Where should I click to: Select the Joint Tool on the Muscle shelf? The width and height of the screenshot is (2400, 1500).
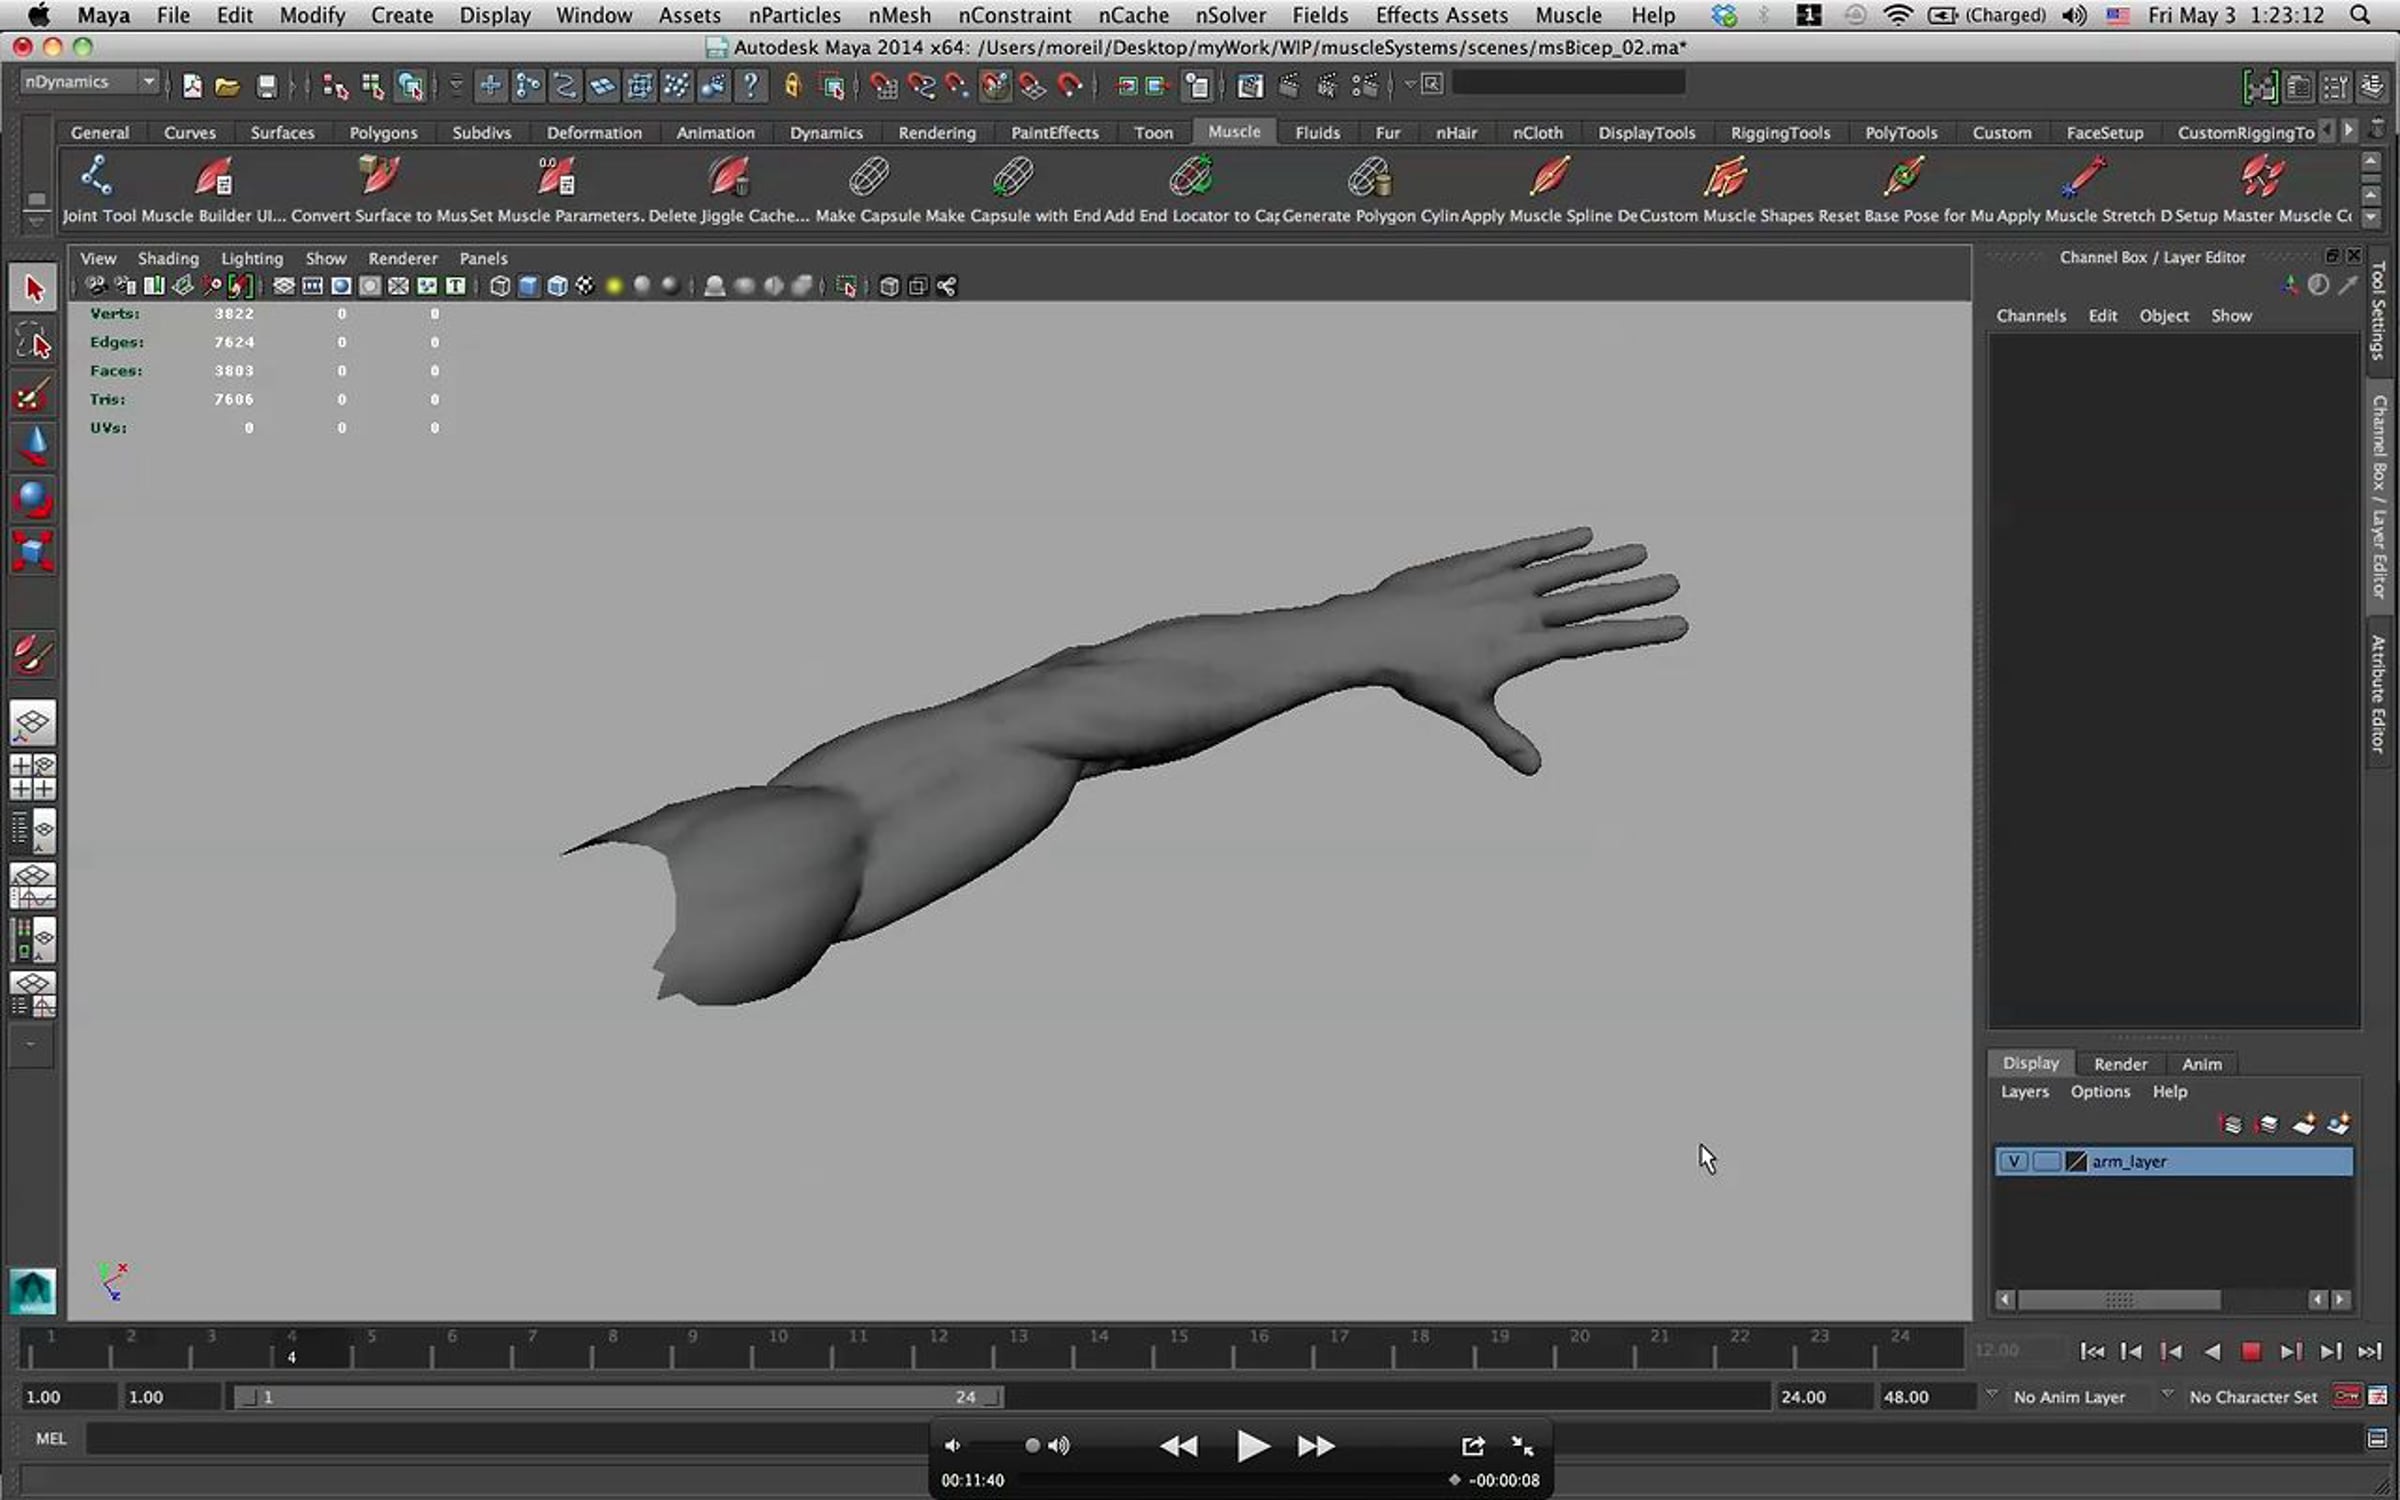click(x=95, y=178)
